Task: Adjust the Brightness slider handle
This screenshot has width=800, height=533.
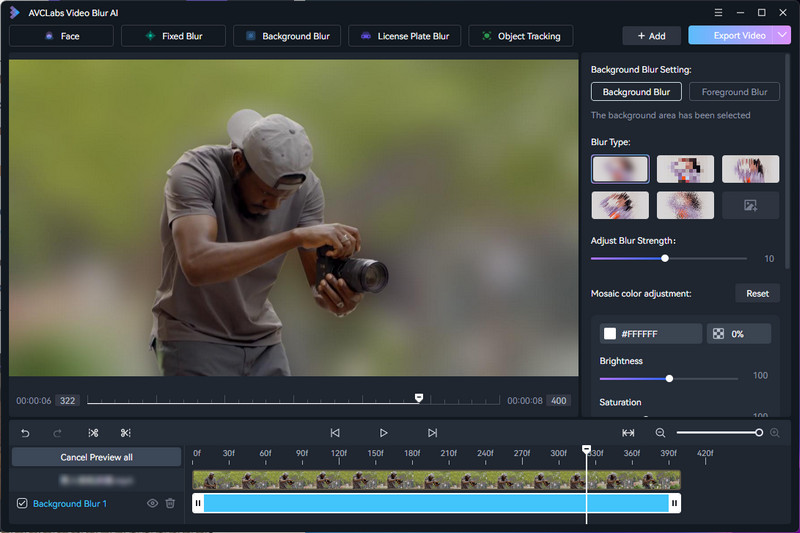Action: coord(669,378)
